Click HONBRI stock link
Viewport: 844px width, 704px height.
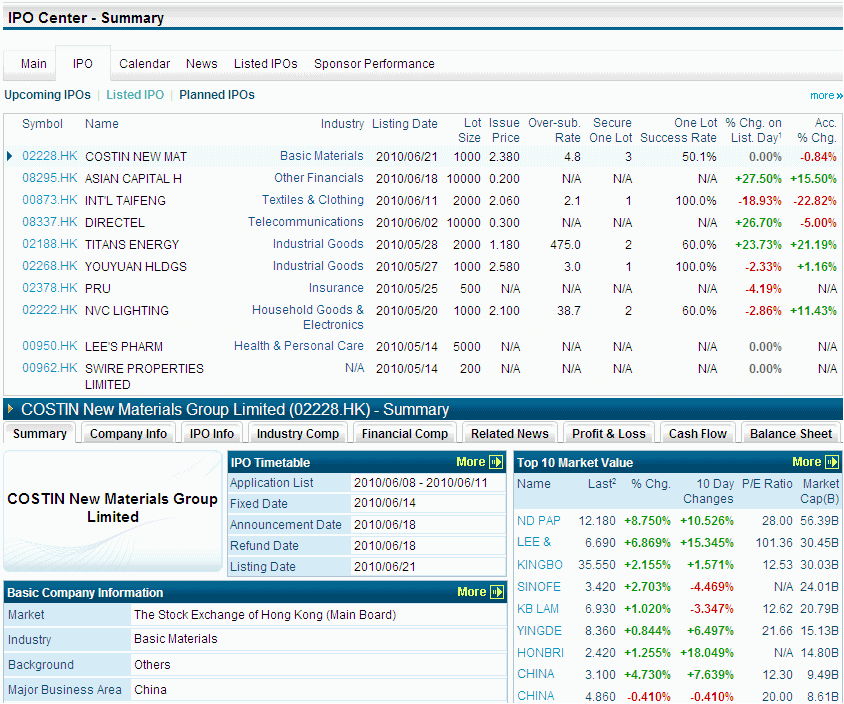pos(540,653)
